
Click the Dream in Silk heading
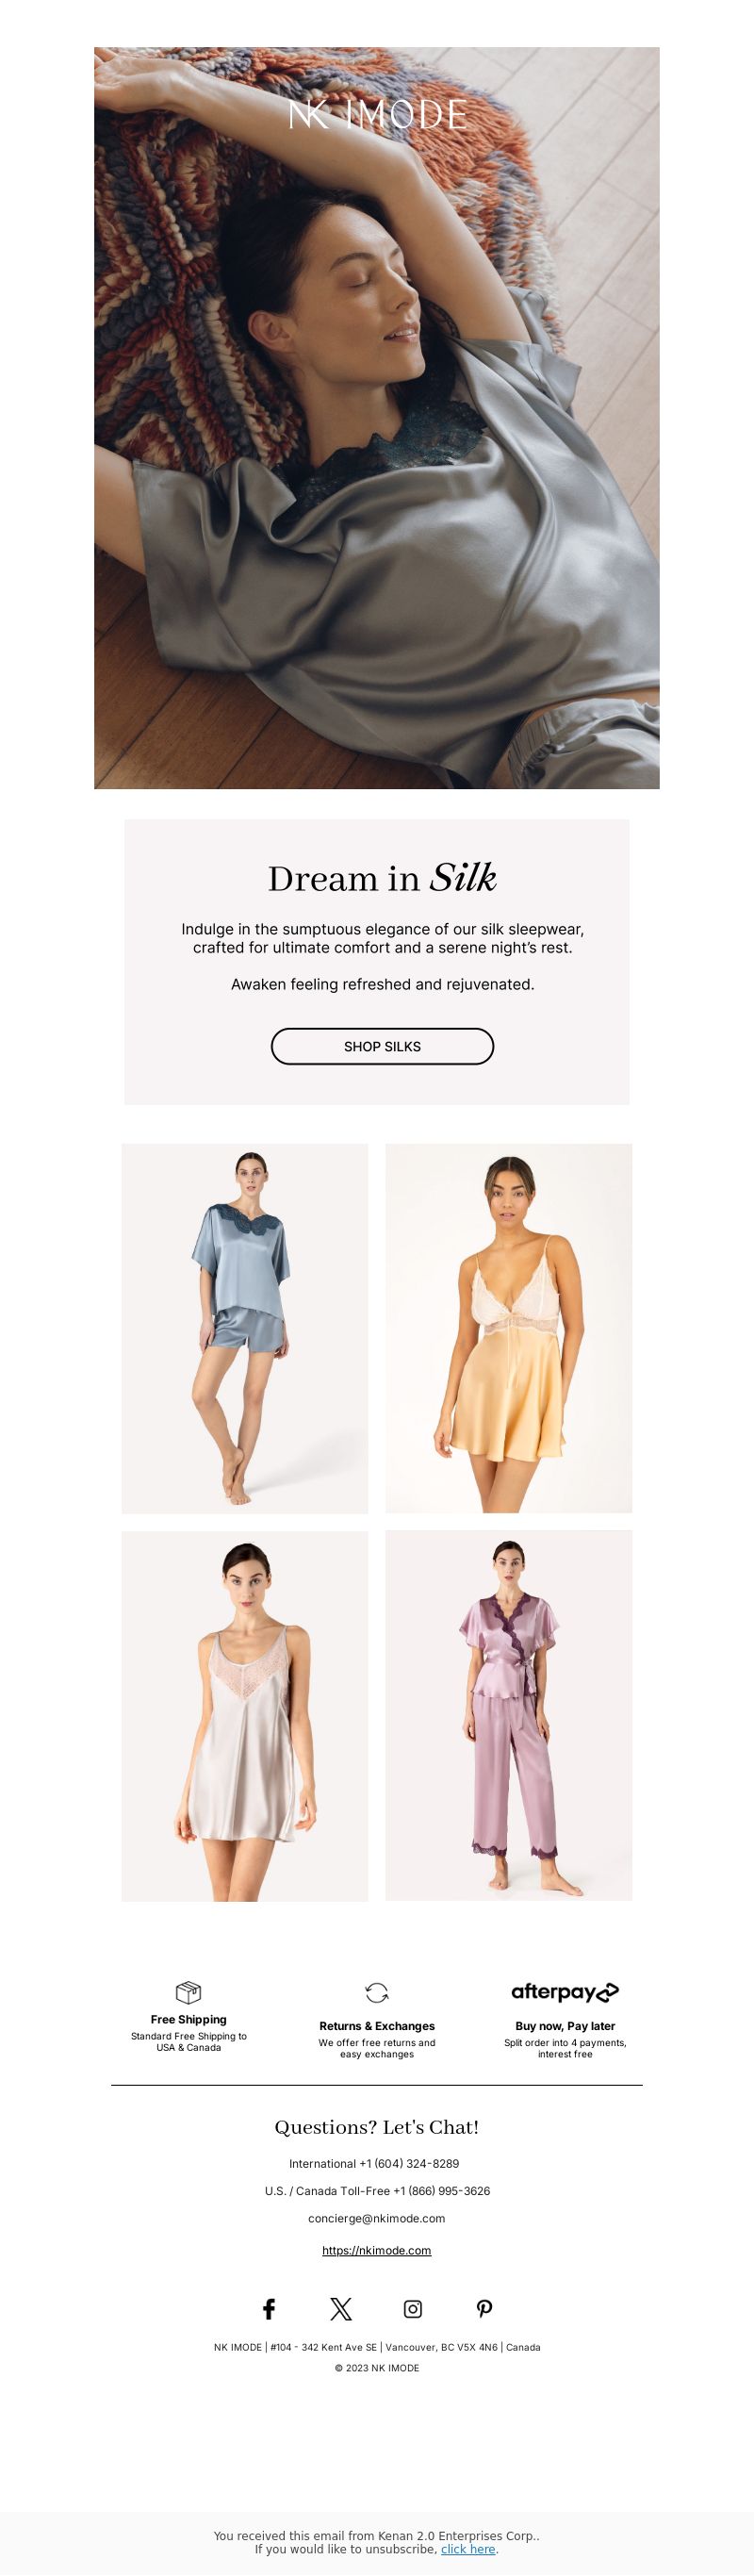click(382, 878)
